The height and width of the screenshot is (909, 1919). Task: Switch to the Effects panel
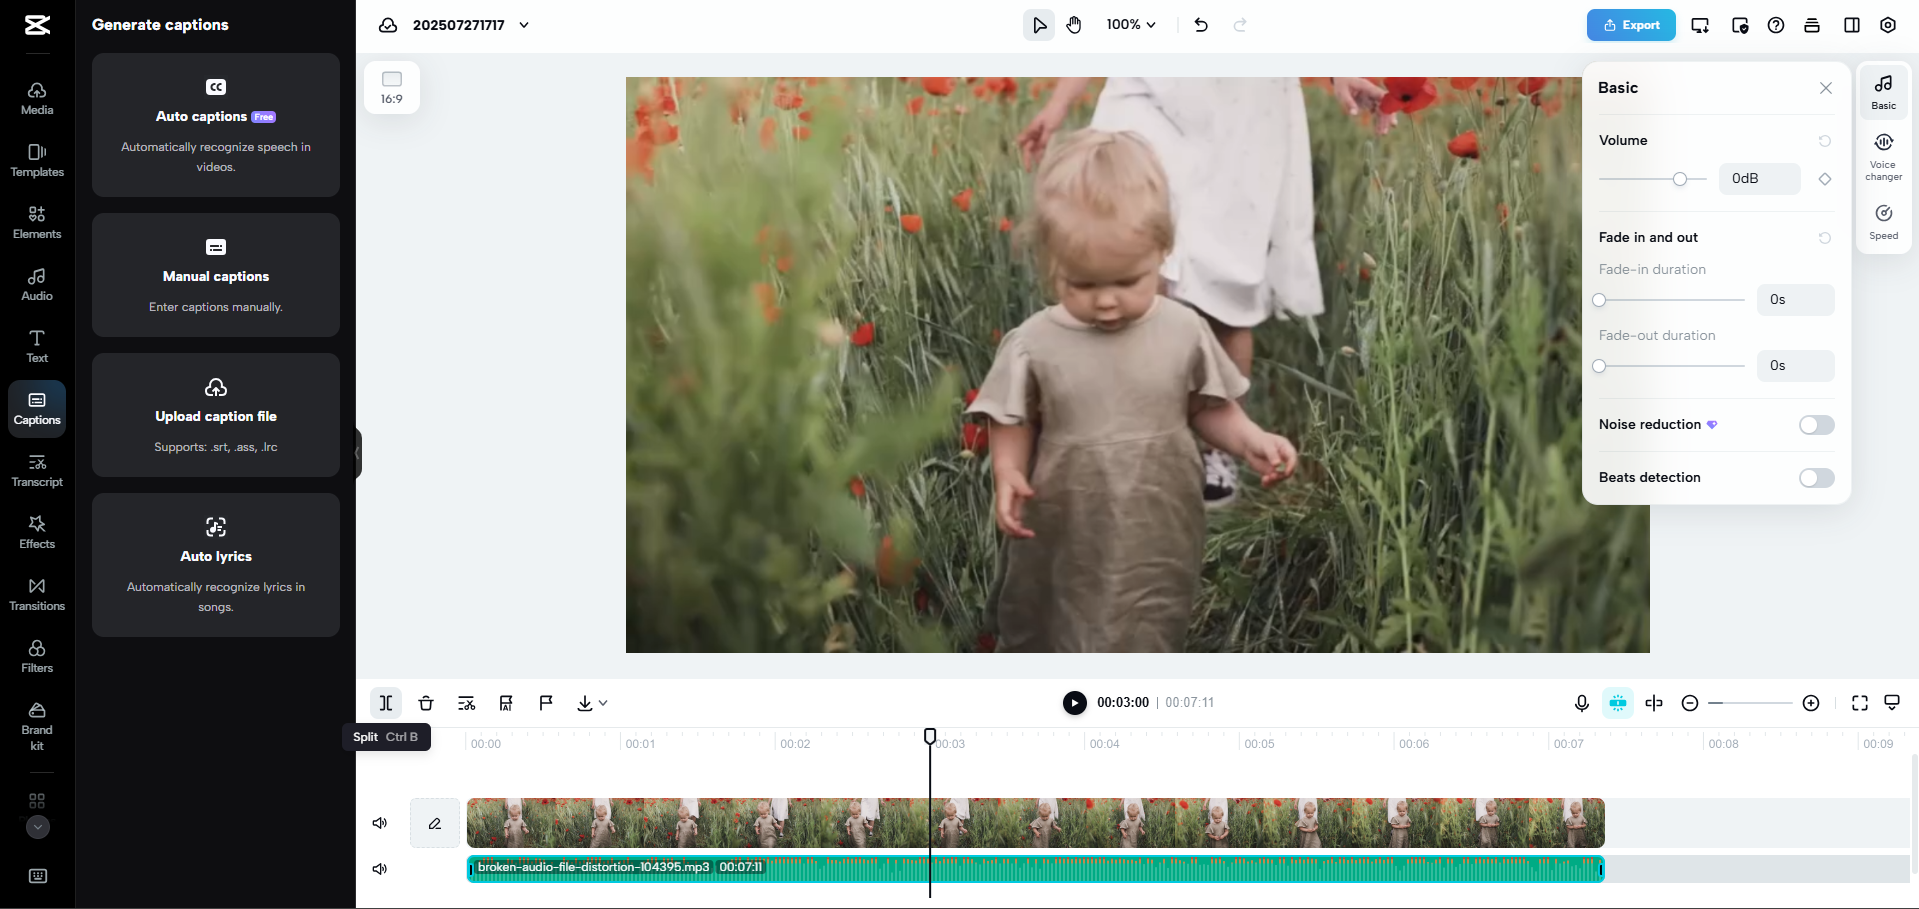[36, 531]
